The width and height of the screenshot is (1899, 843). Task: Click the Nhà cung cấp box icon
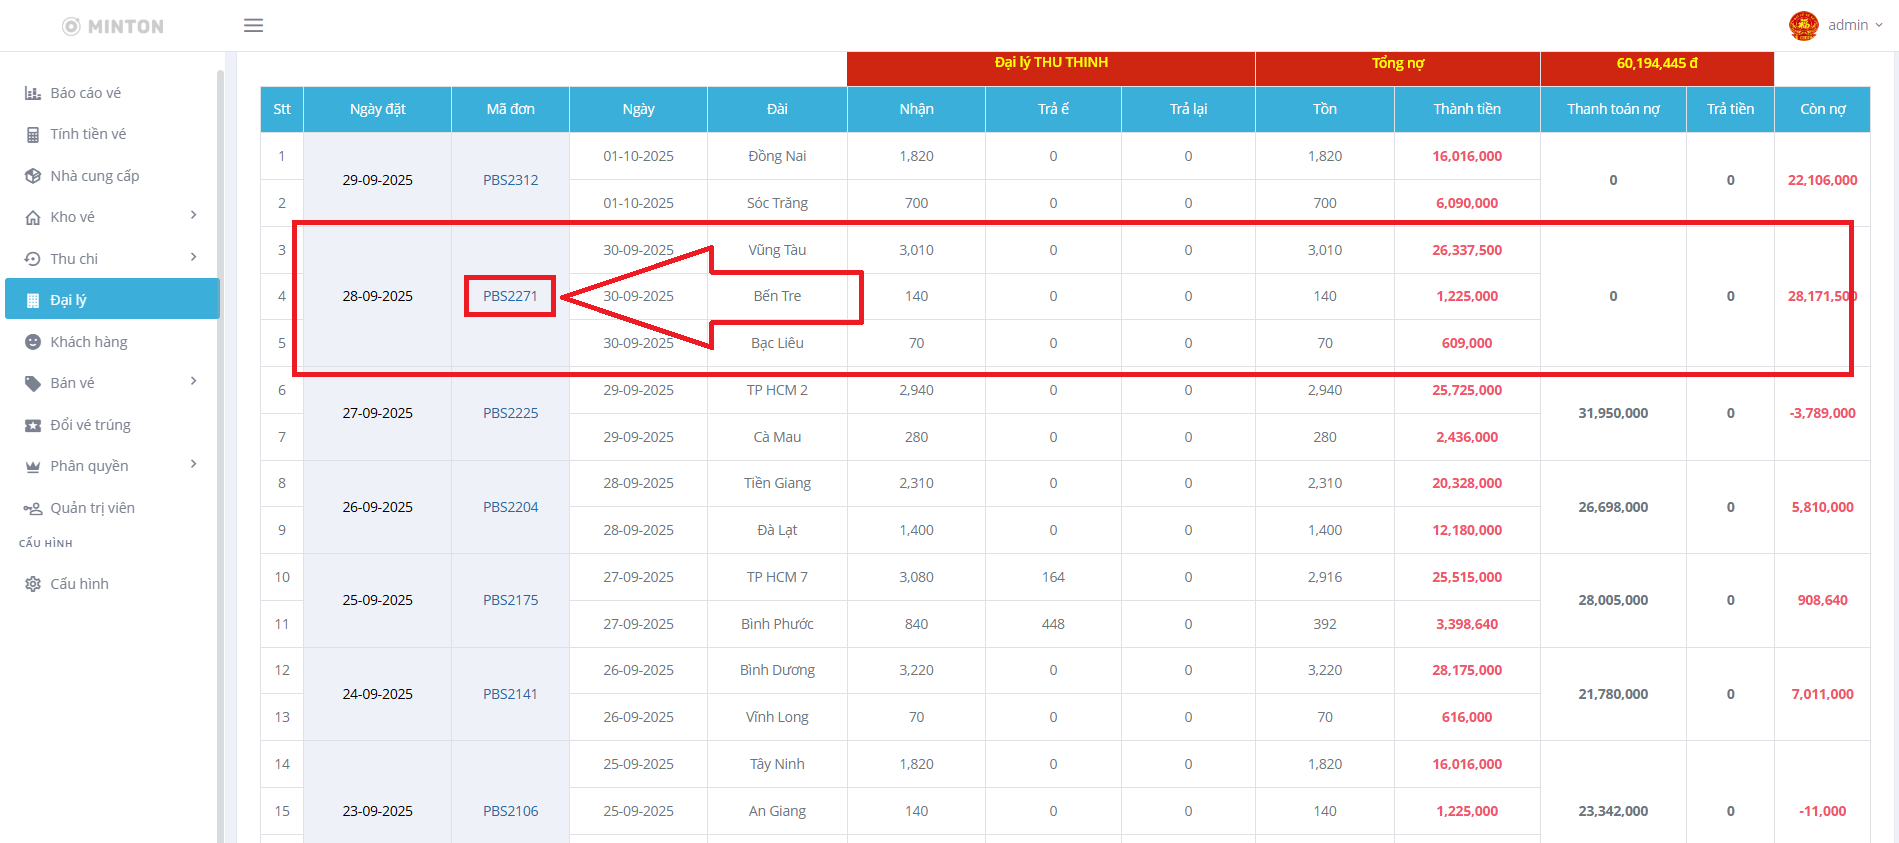(x=32, y=176)
